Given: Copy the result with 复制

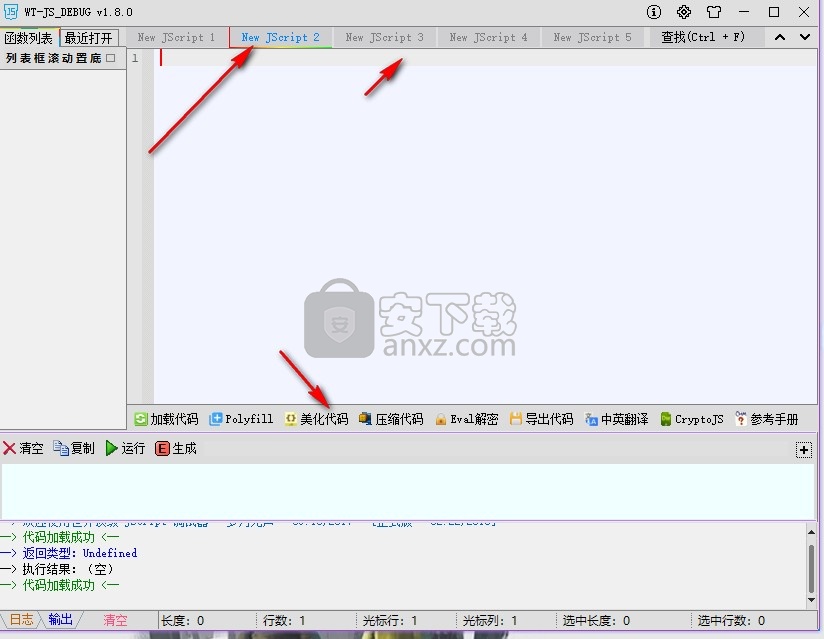Looking at the screenshot, I should [x=74, y=448].
